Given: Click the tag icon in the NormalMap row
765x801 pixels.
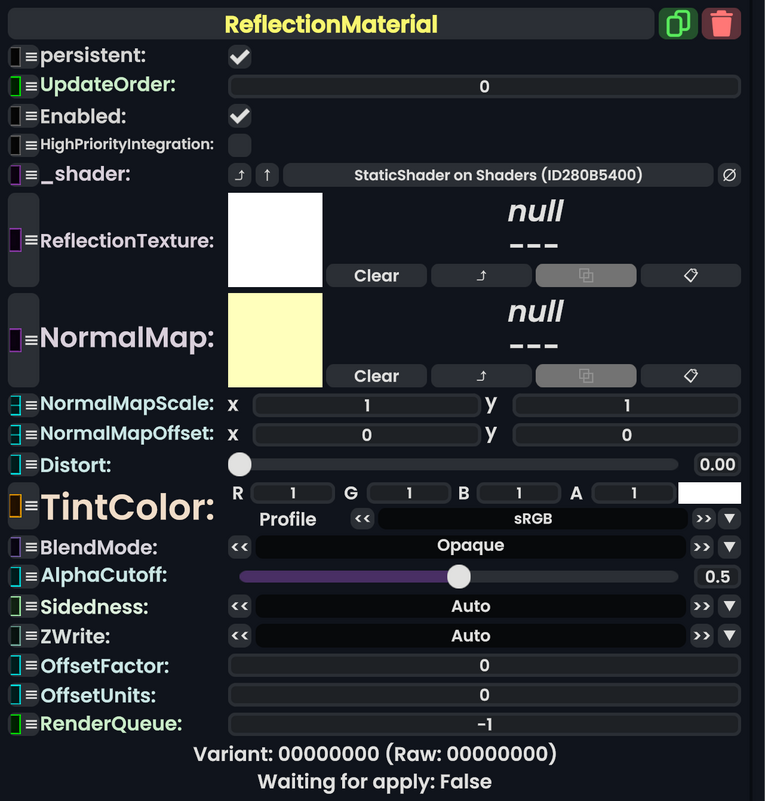Looking at the screenshot, I should (690, 376).
